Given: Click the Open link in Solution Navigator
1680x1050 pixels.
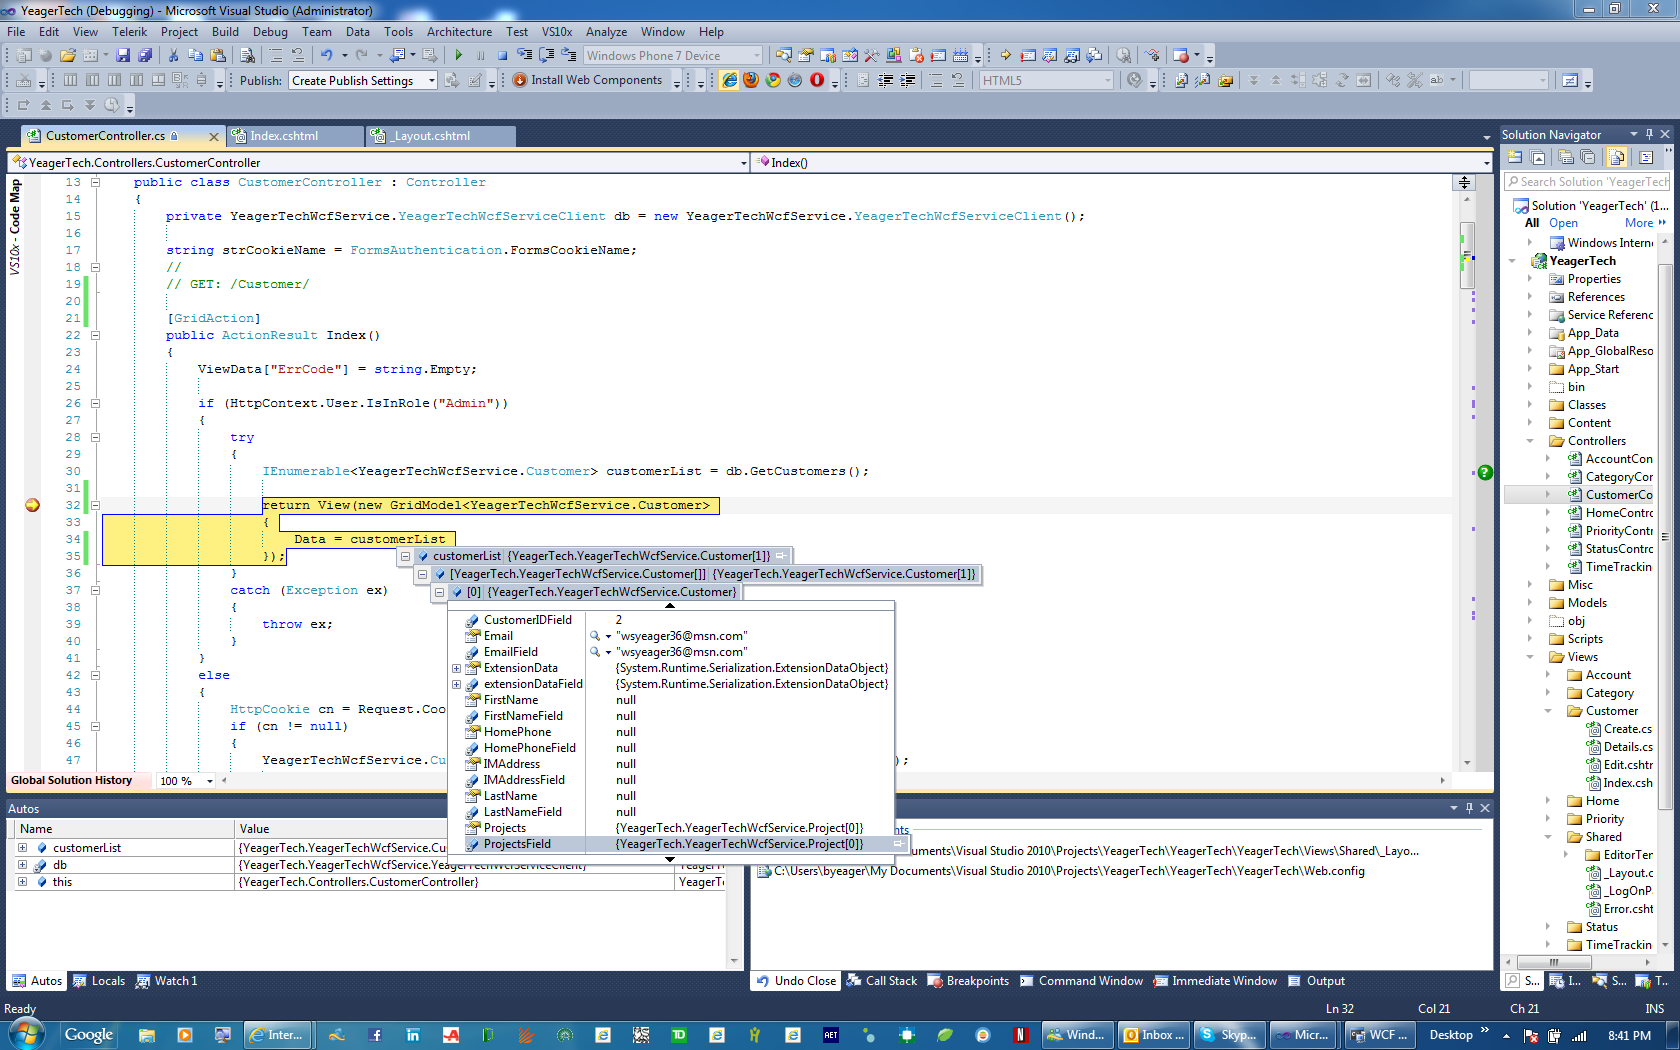Looking at the screenshot, I should [x=1563, y=223].
